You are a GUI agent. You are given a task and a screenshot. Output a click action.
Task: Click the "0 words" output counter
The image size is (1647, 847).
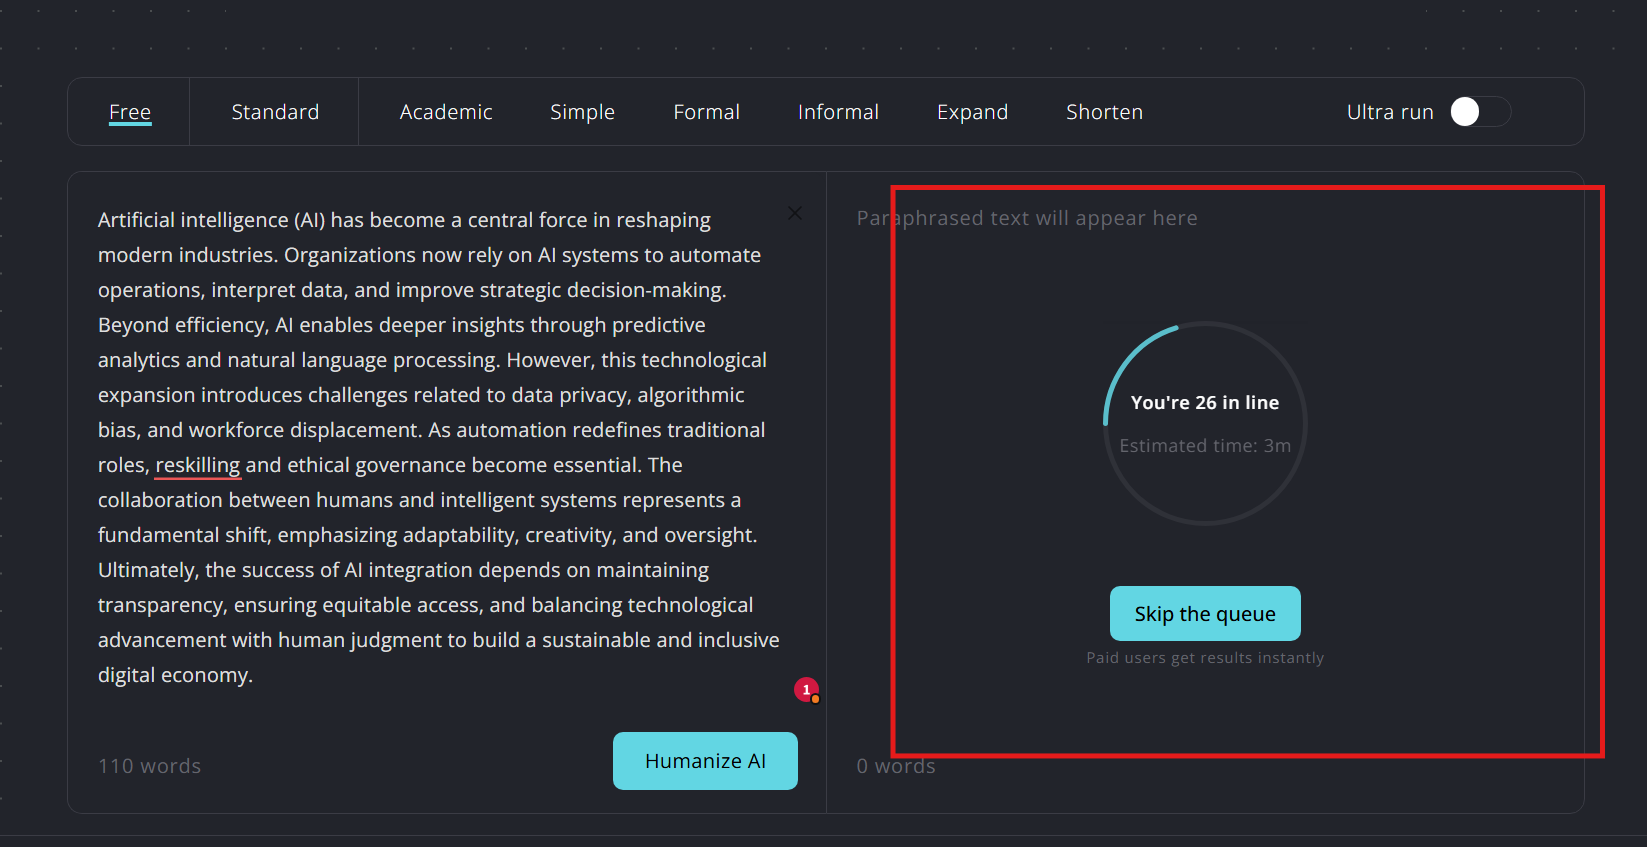click(x=896, y=766)
